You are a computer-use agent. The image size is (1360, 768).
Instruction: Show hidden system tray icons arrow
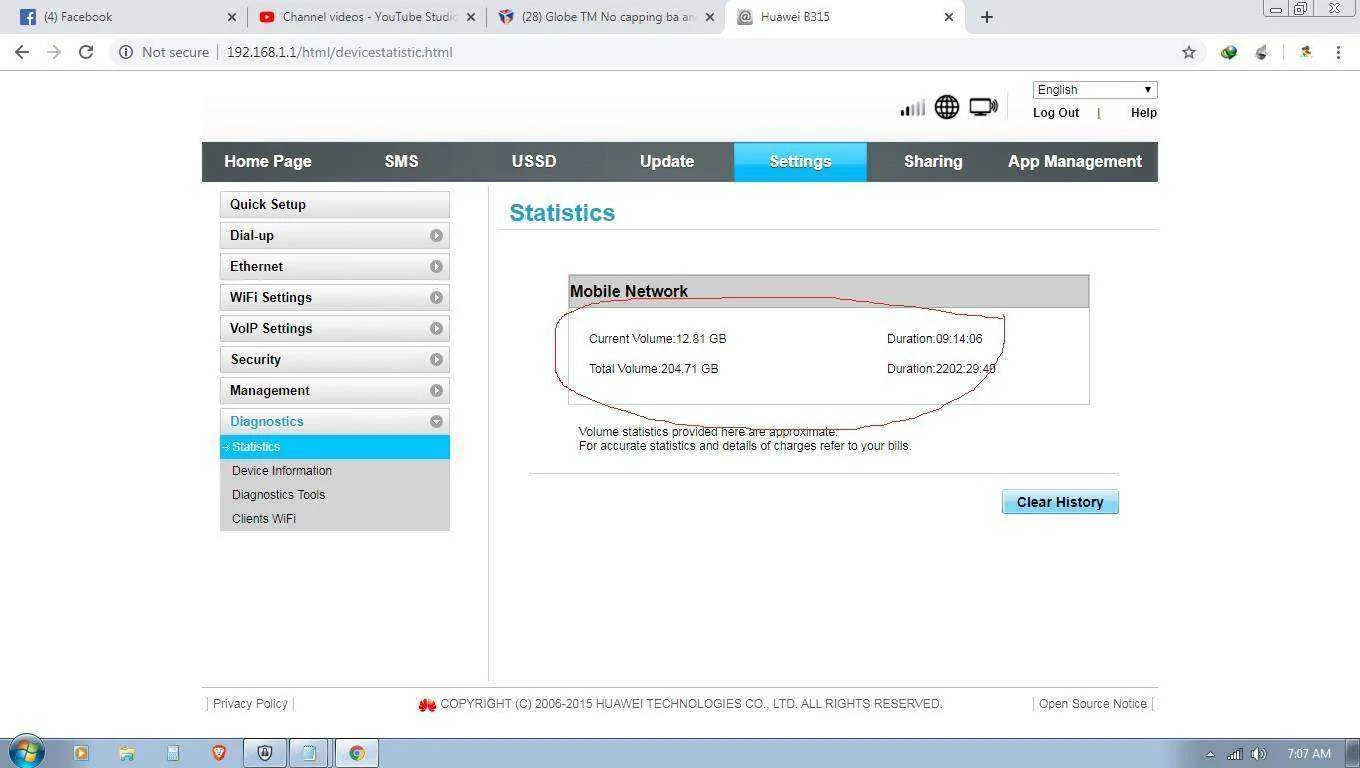tap(1210, 754)
